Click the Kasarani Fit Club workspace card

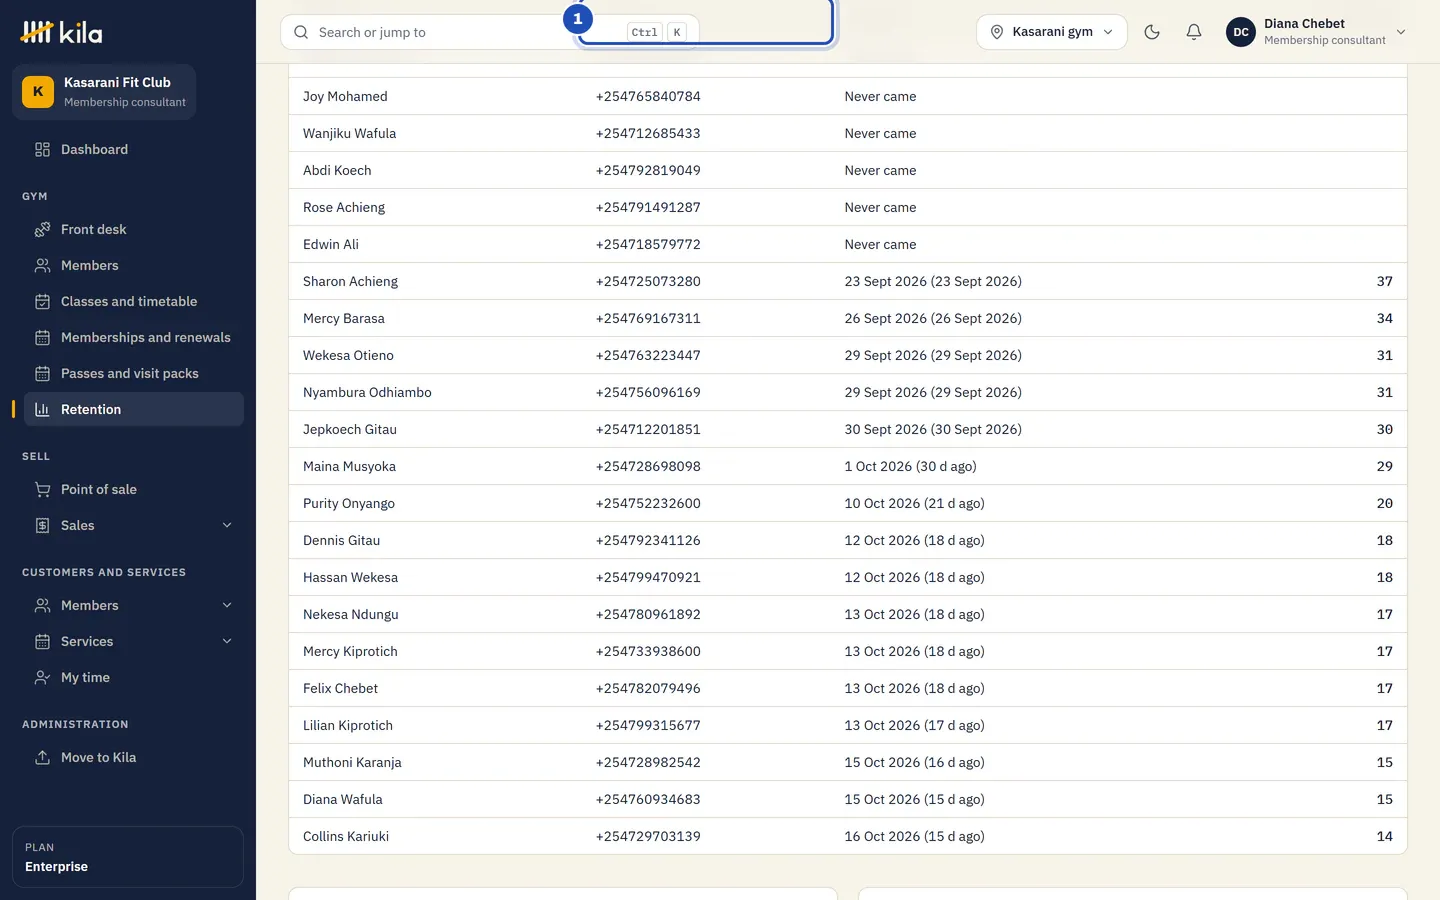tap(104, 92)
